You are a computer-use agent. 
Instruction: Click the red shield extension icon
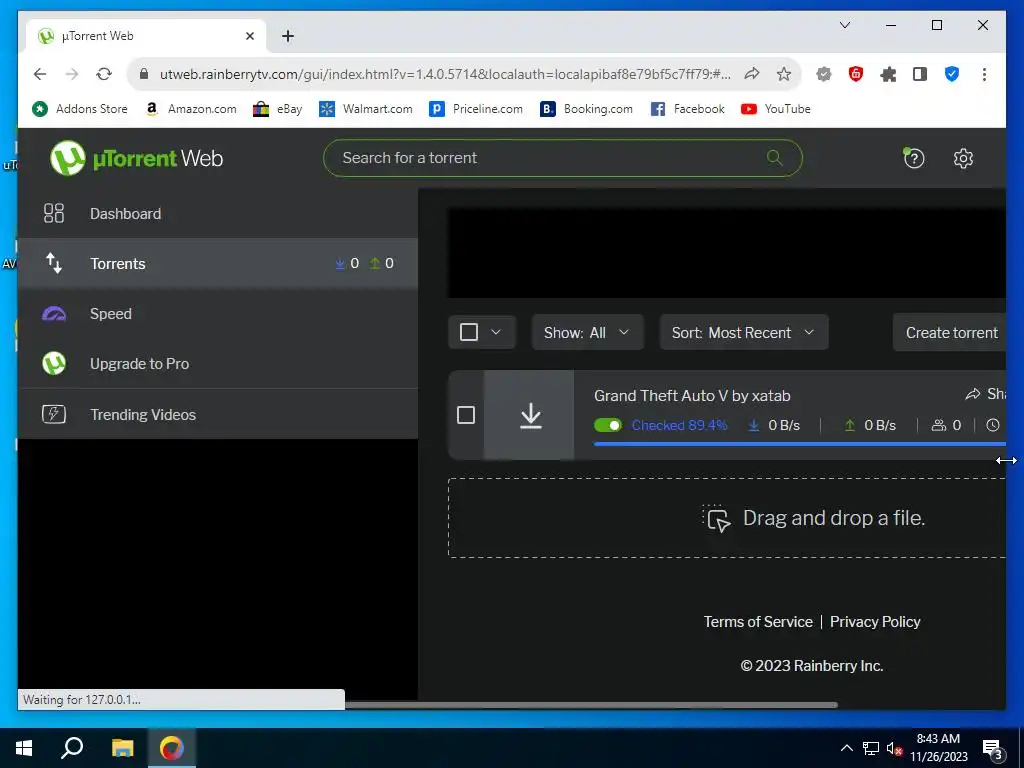[856, 74]
